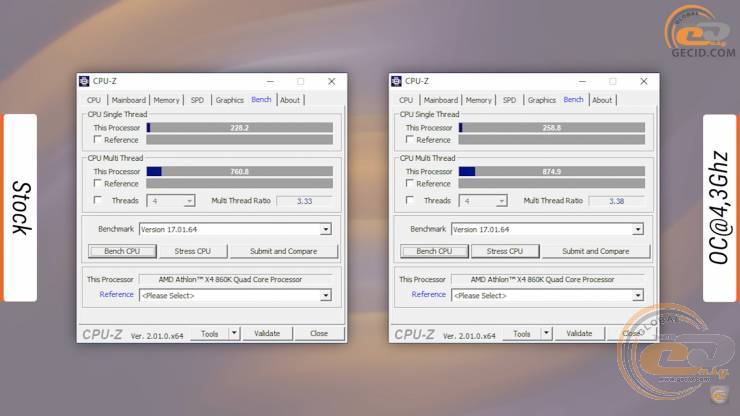
Task: Tick the Threads checkbox in right OC window
Action: tap(410, 200)
